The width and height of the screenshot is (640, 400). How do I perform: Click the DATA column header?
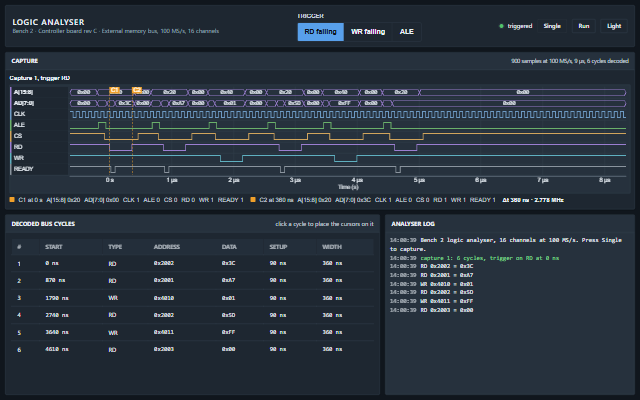pyautogui.click(x=229, y=247)
